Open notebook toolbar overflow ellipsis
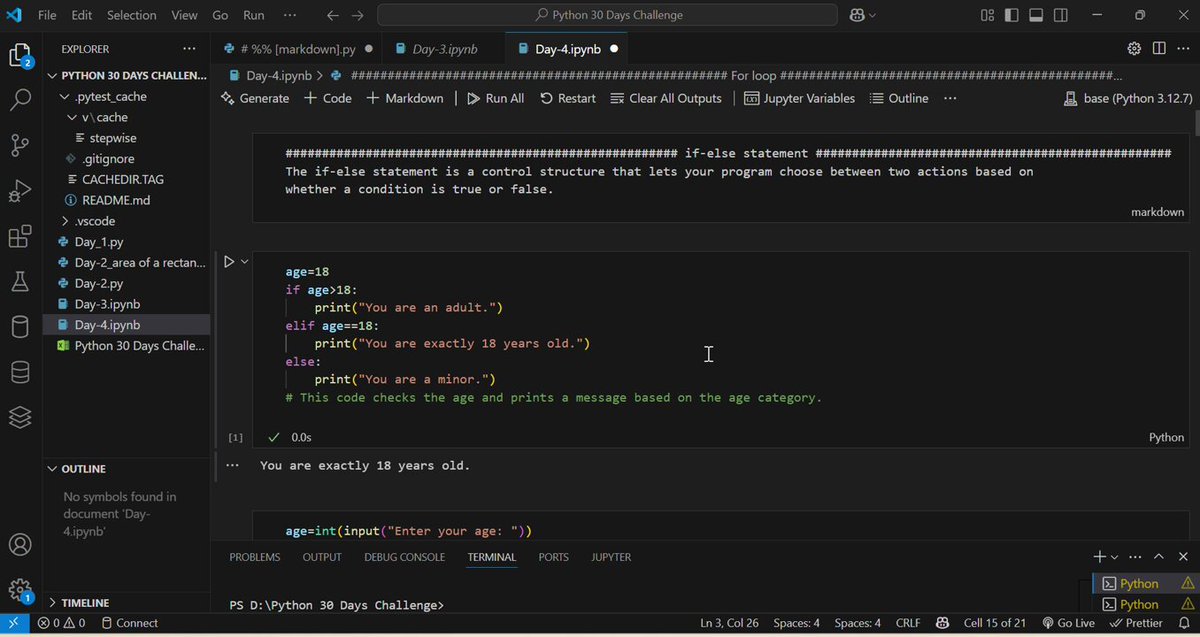The height and width of the screenshot is (637, 1200). click(x=950, y=98)
